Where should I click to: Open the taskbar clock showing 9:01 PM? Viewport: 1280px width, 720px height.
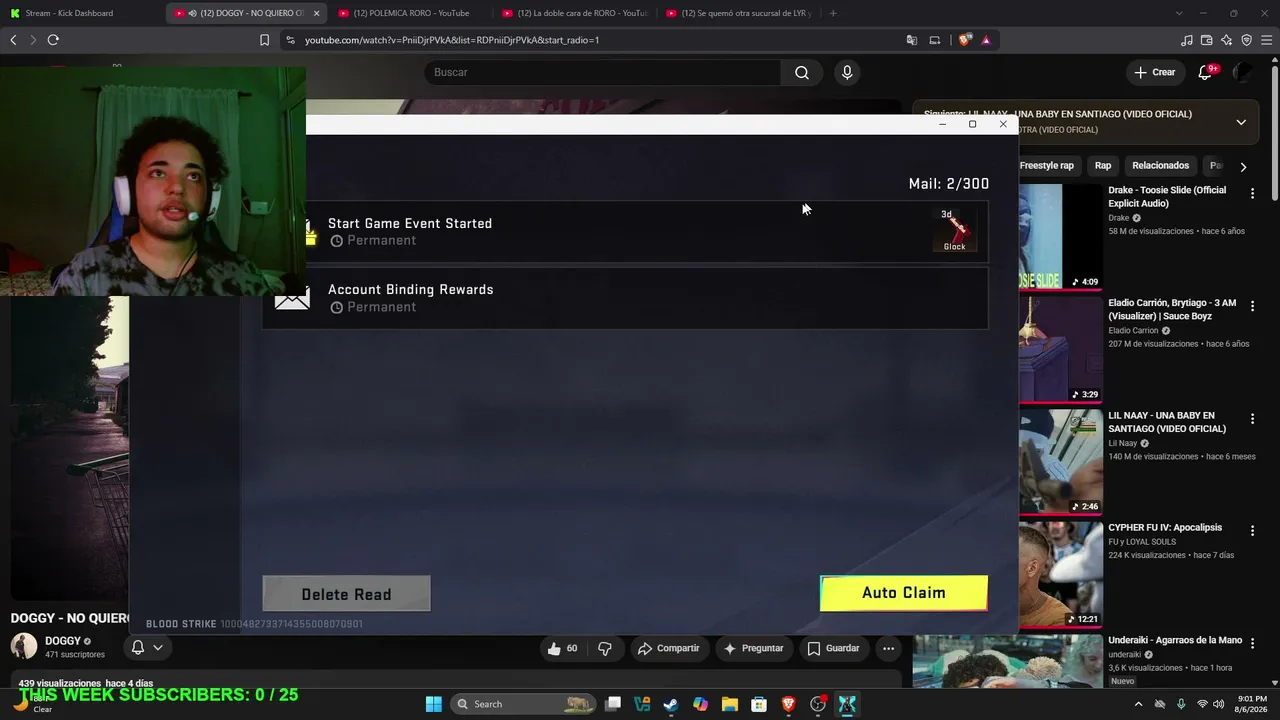[x=1252, y=704]
